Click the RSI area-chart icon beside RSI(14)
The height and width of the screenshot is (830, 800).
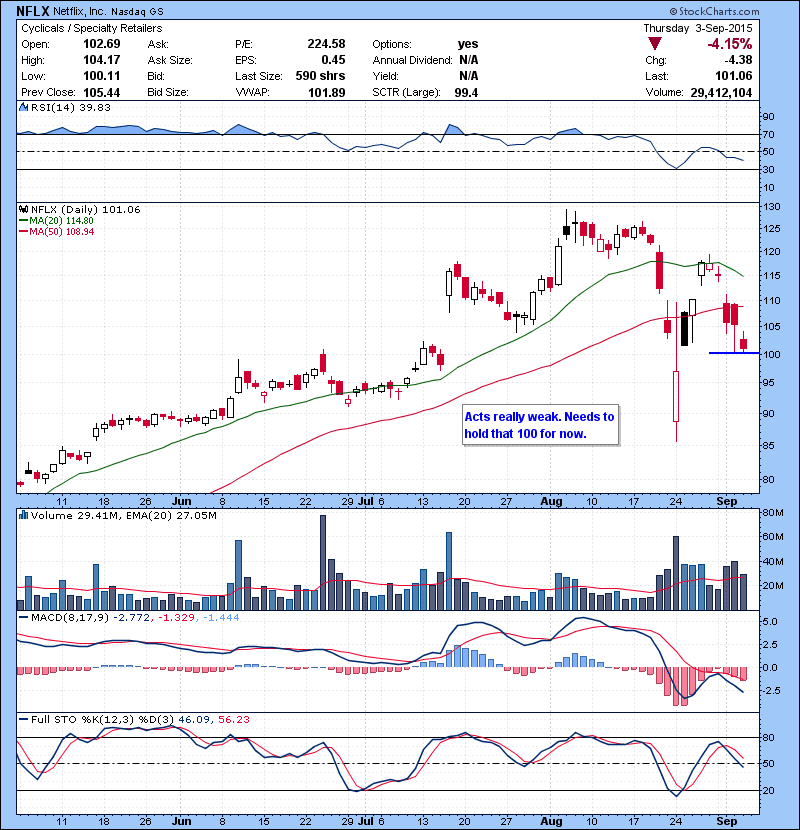pyautogui.click(x=24, y=107)
